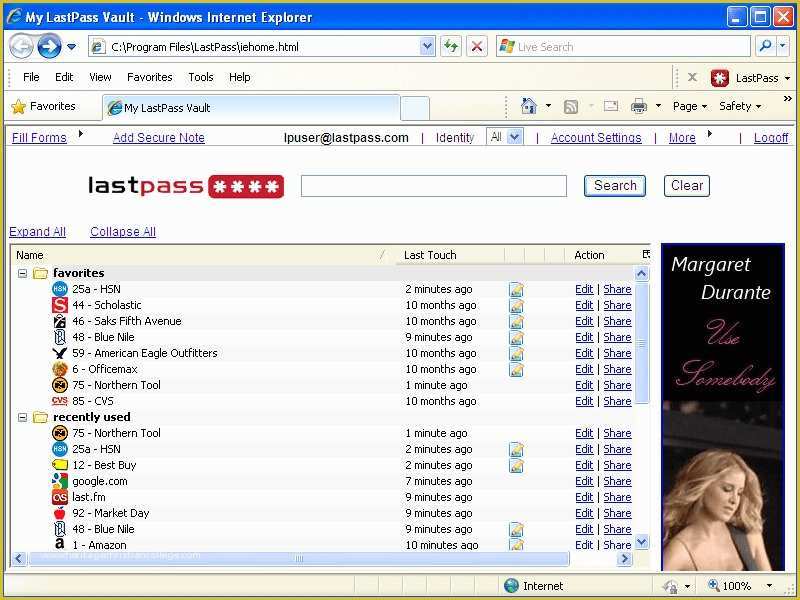The image size is (800, 600).
Task: Select the My LastPass Vault tab
Action: pyautogui.click(x=251, y=108)
